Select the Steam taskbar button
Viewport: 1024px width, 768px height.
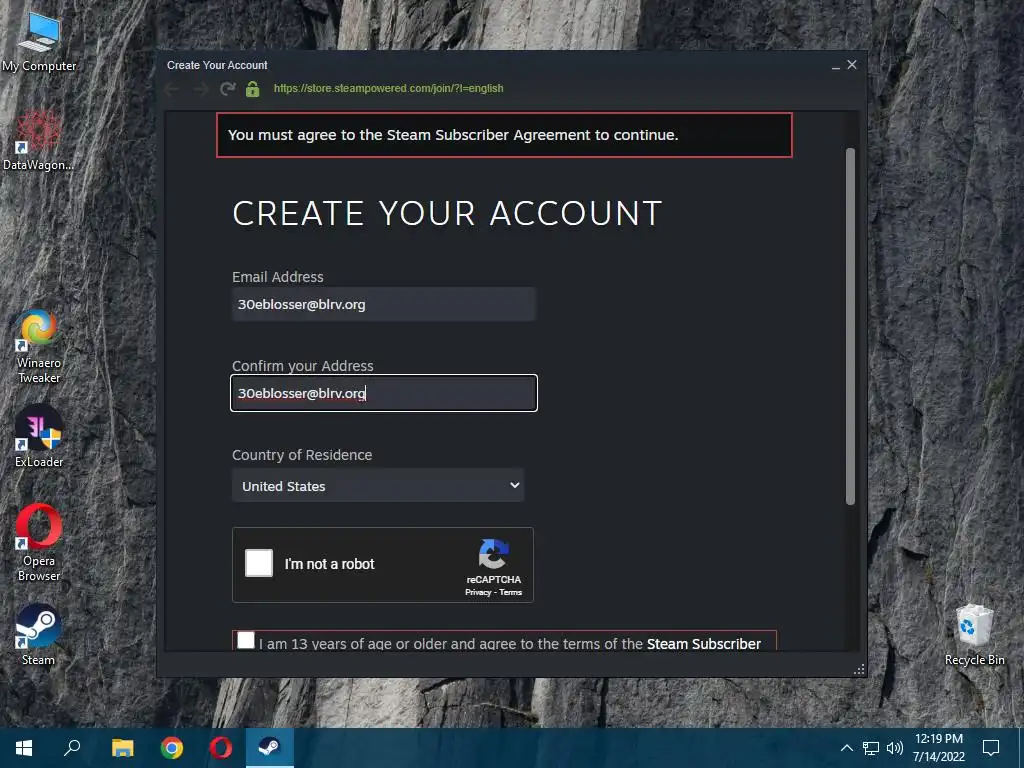(270, 748)
